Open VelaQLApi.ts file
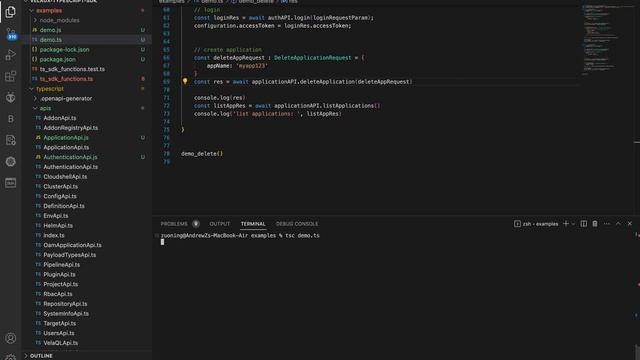This screenshot has width=640, height=360. (x=60, y=343)
